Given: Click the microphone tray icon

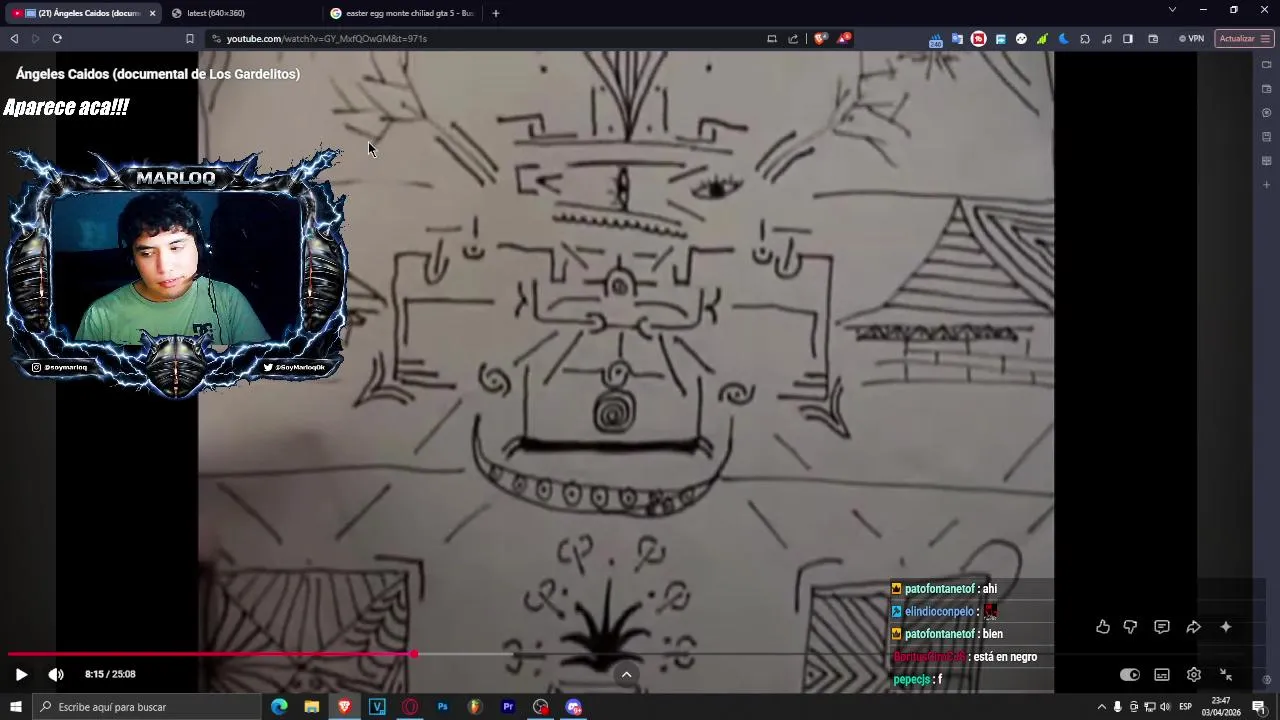Looking at the screenshot, I should click(1117, 707).
